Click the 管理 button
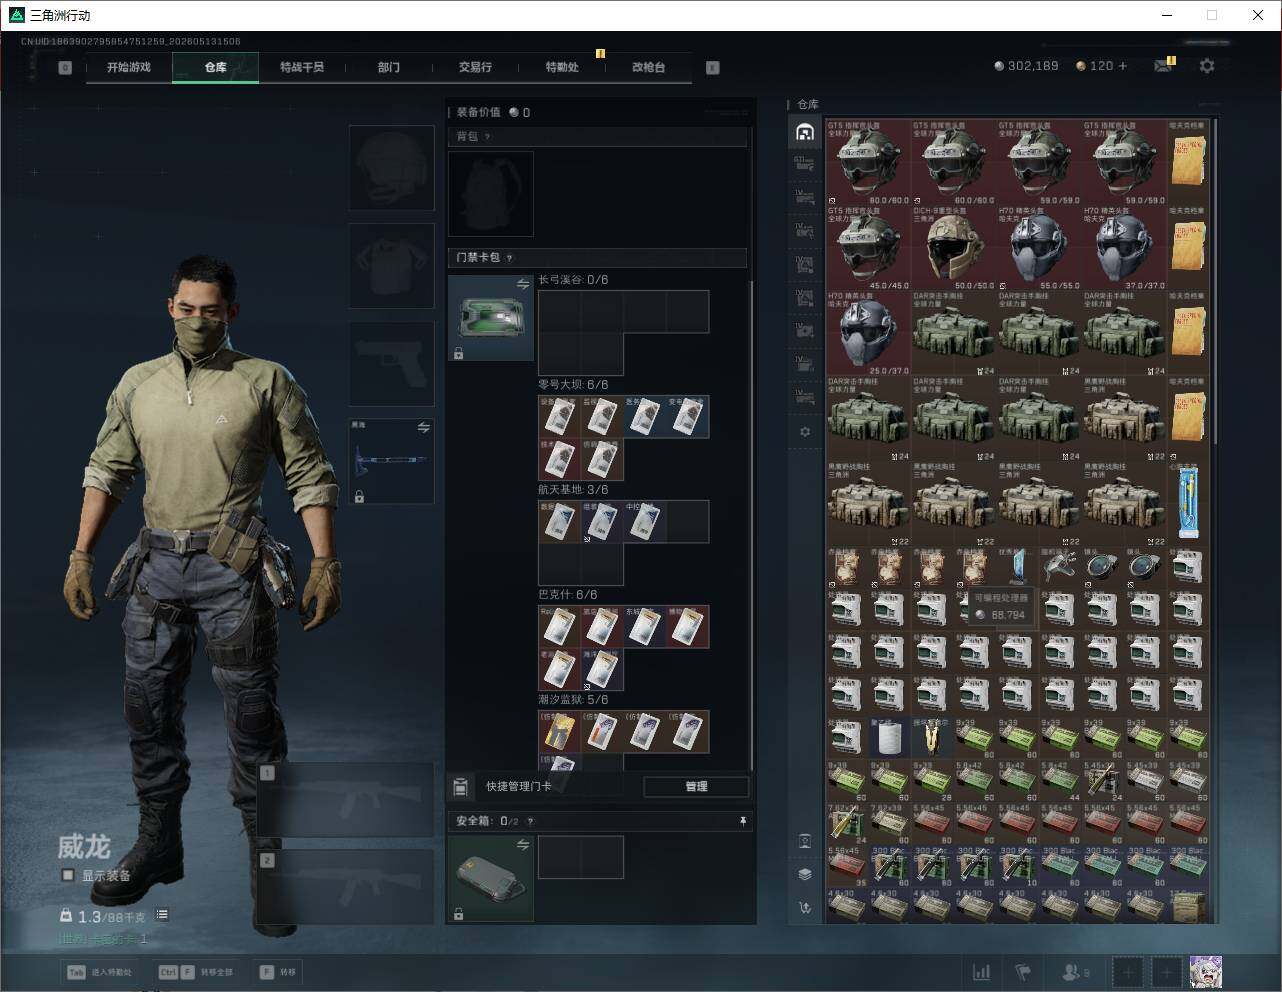Viewport: 1282px width, 992px height. point(696,787)
